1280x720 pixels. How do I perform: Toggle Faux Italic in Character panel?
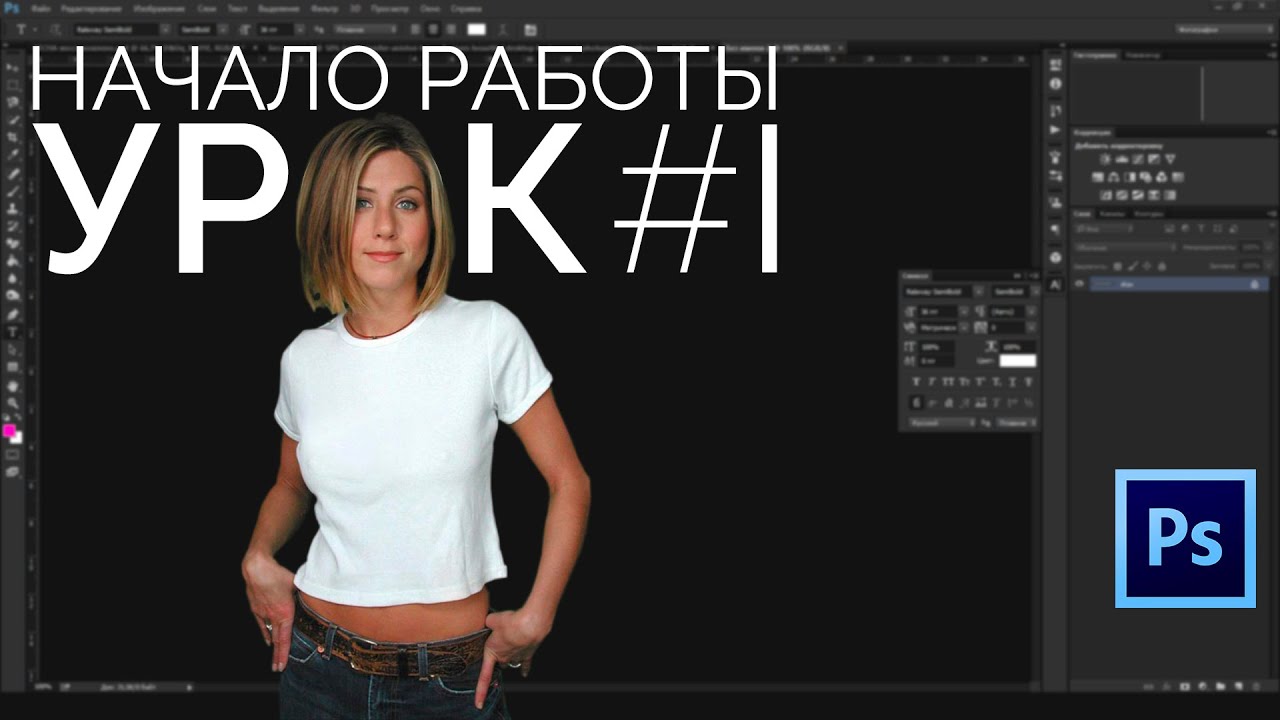(932, 382)
